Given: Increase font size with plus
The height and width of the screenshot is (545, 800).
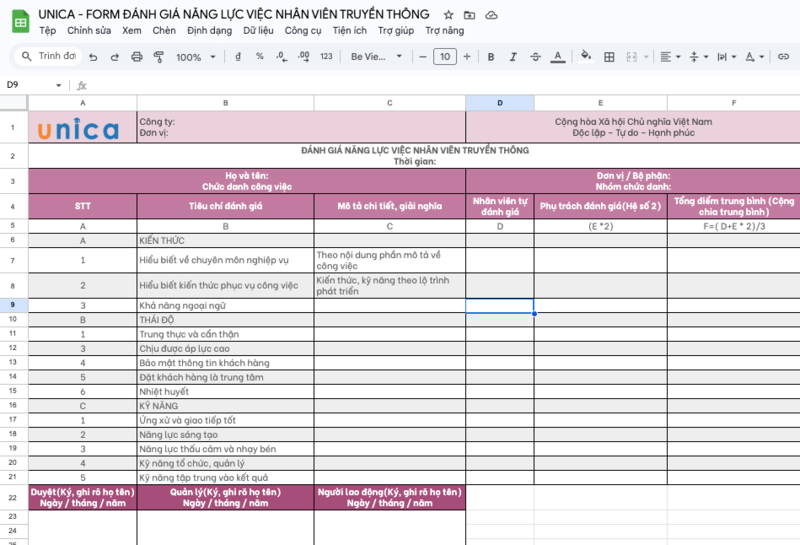Looking at the screenshot, I should 467,57.
